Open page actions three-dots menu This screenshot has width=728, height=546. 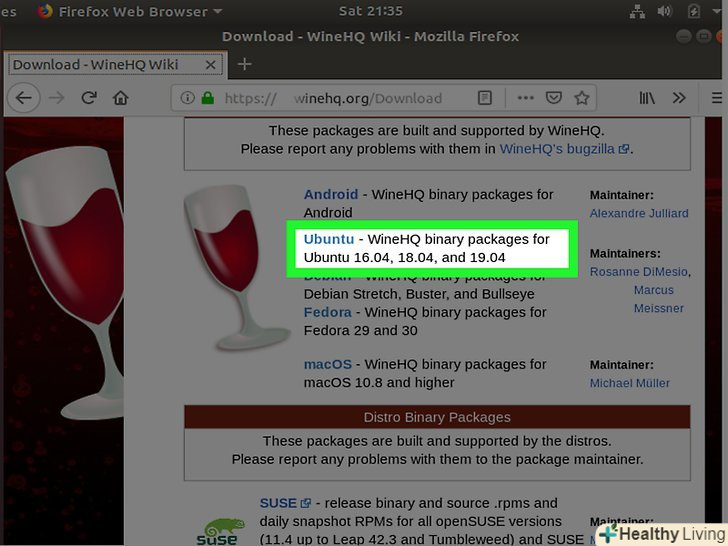[525, 98]
